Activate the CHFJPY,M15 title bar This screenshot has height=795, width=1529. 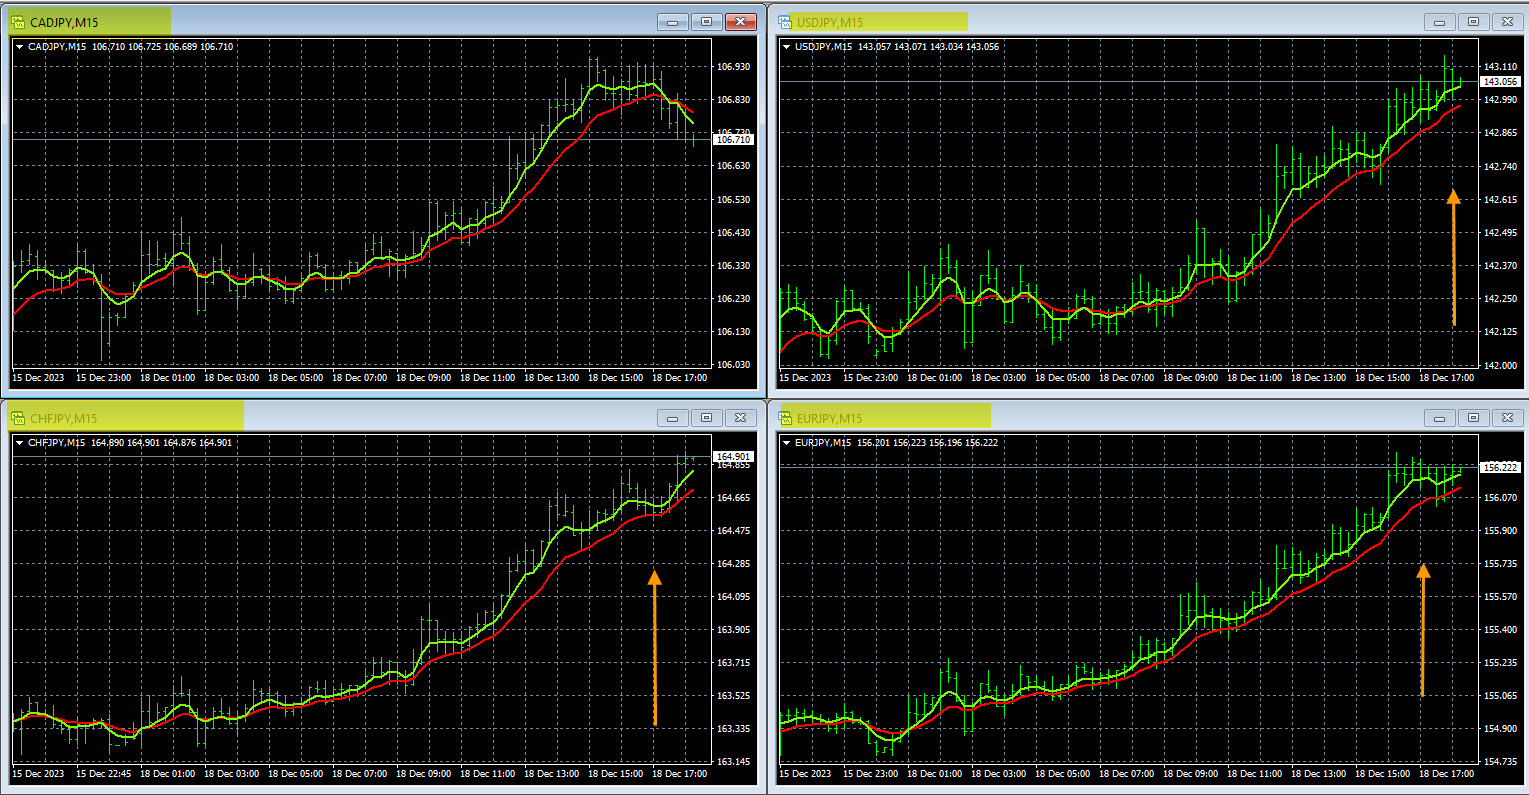click(x=300, y=418)
